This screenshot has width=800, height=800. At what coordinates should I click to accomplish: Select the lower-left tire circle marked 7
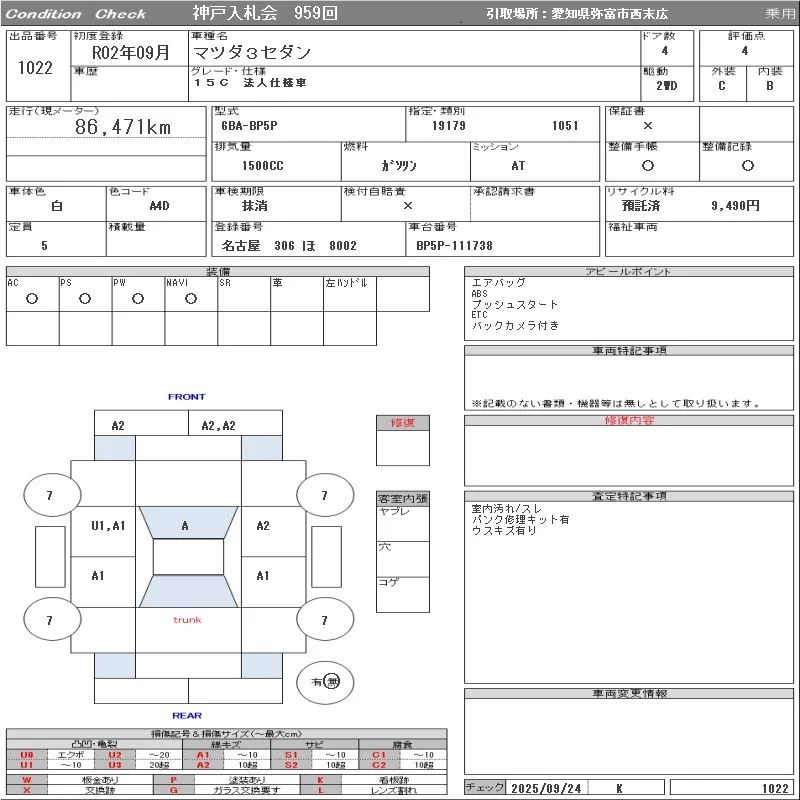tap(50, 621)
